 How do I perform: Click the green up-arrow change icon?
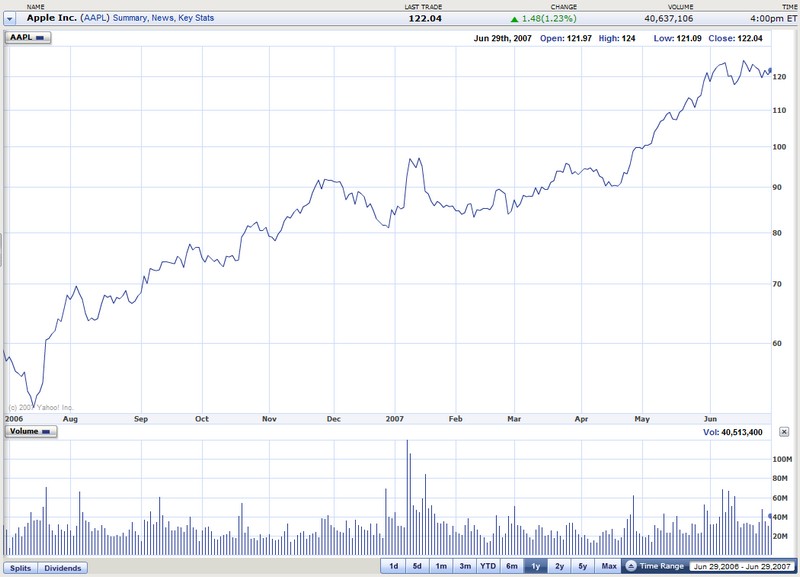[x=514, y=19]
